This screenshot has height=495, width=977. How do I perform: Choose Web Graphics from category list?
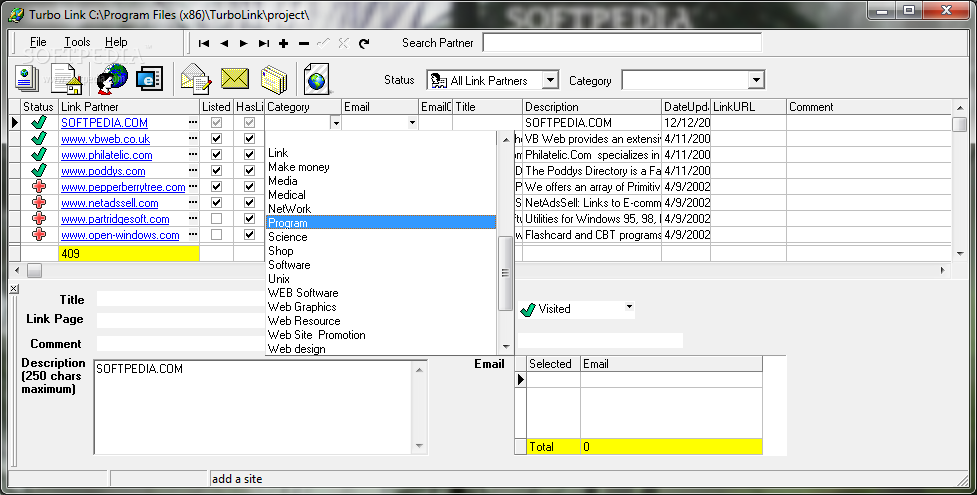[381, 307]
